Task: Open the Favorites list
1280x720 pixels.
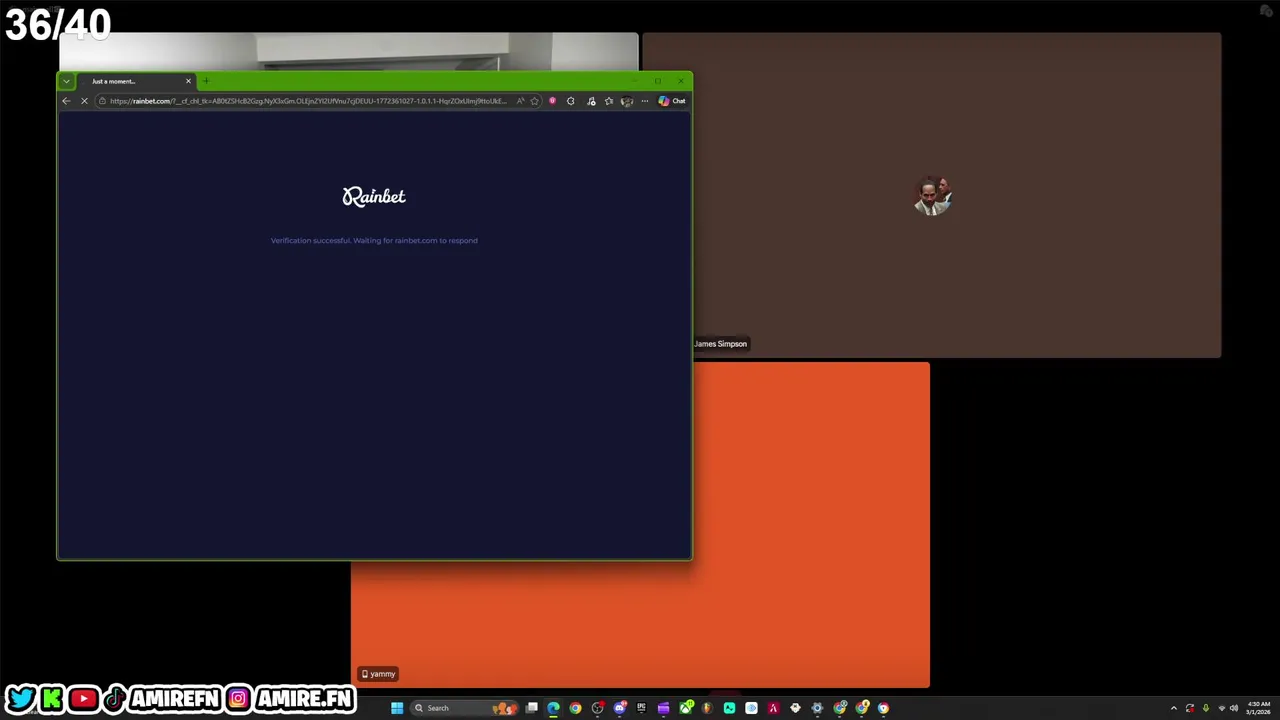Action: (x=608, y=101)
